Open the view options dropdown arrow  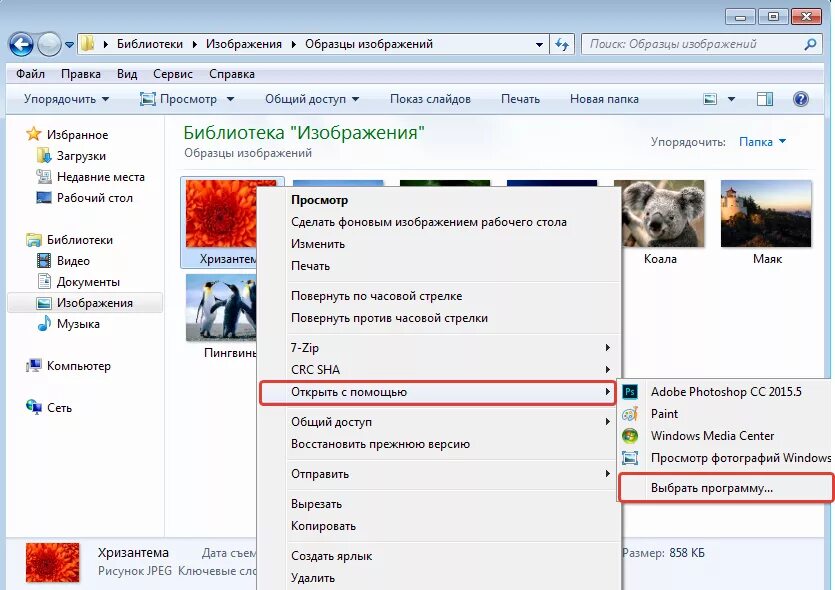tap(731, 99)
